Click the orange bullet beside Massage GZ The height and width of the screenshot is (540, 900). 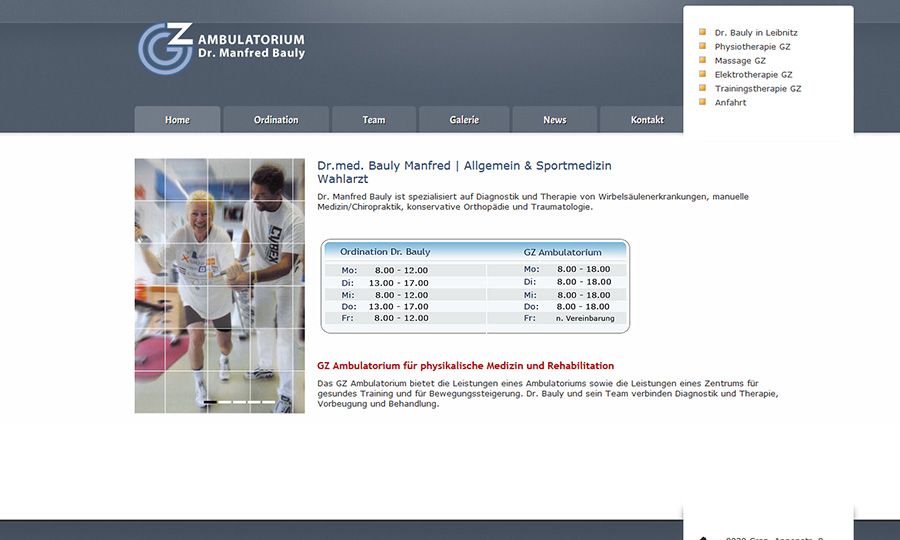click(702, 60)
